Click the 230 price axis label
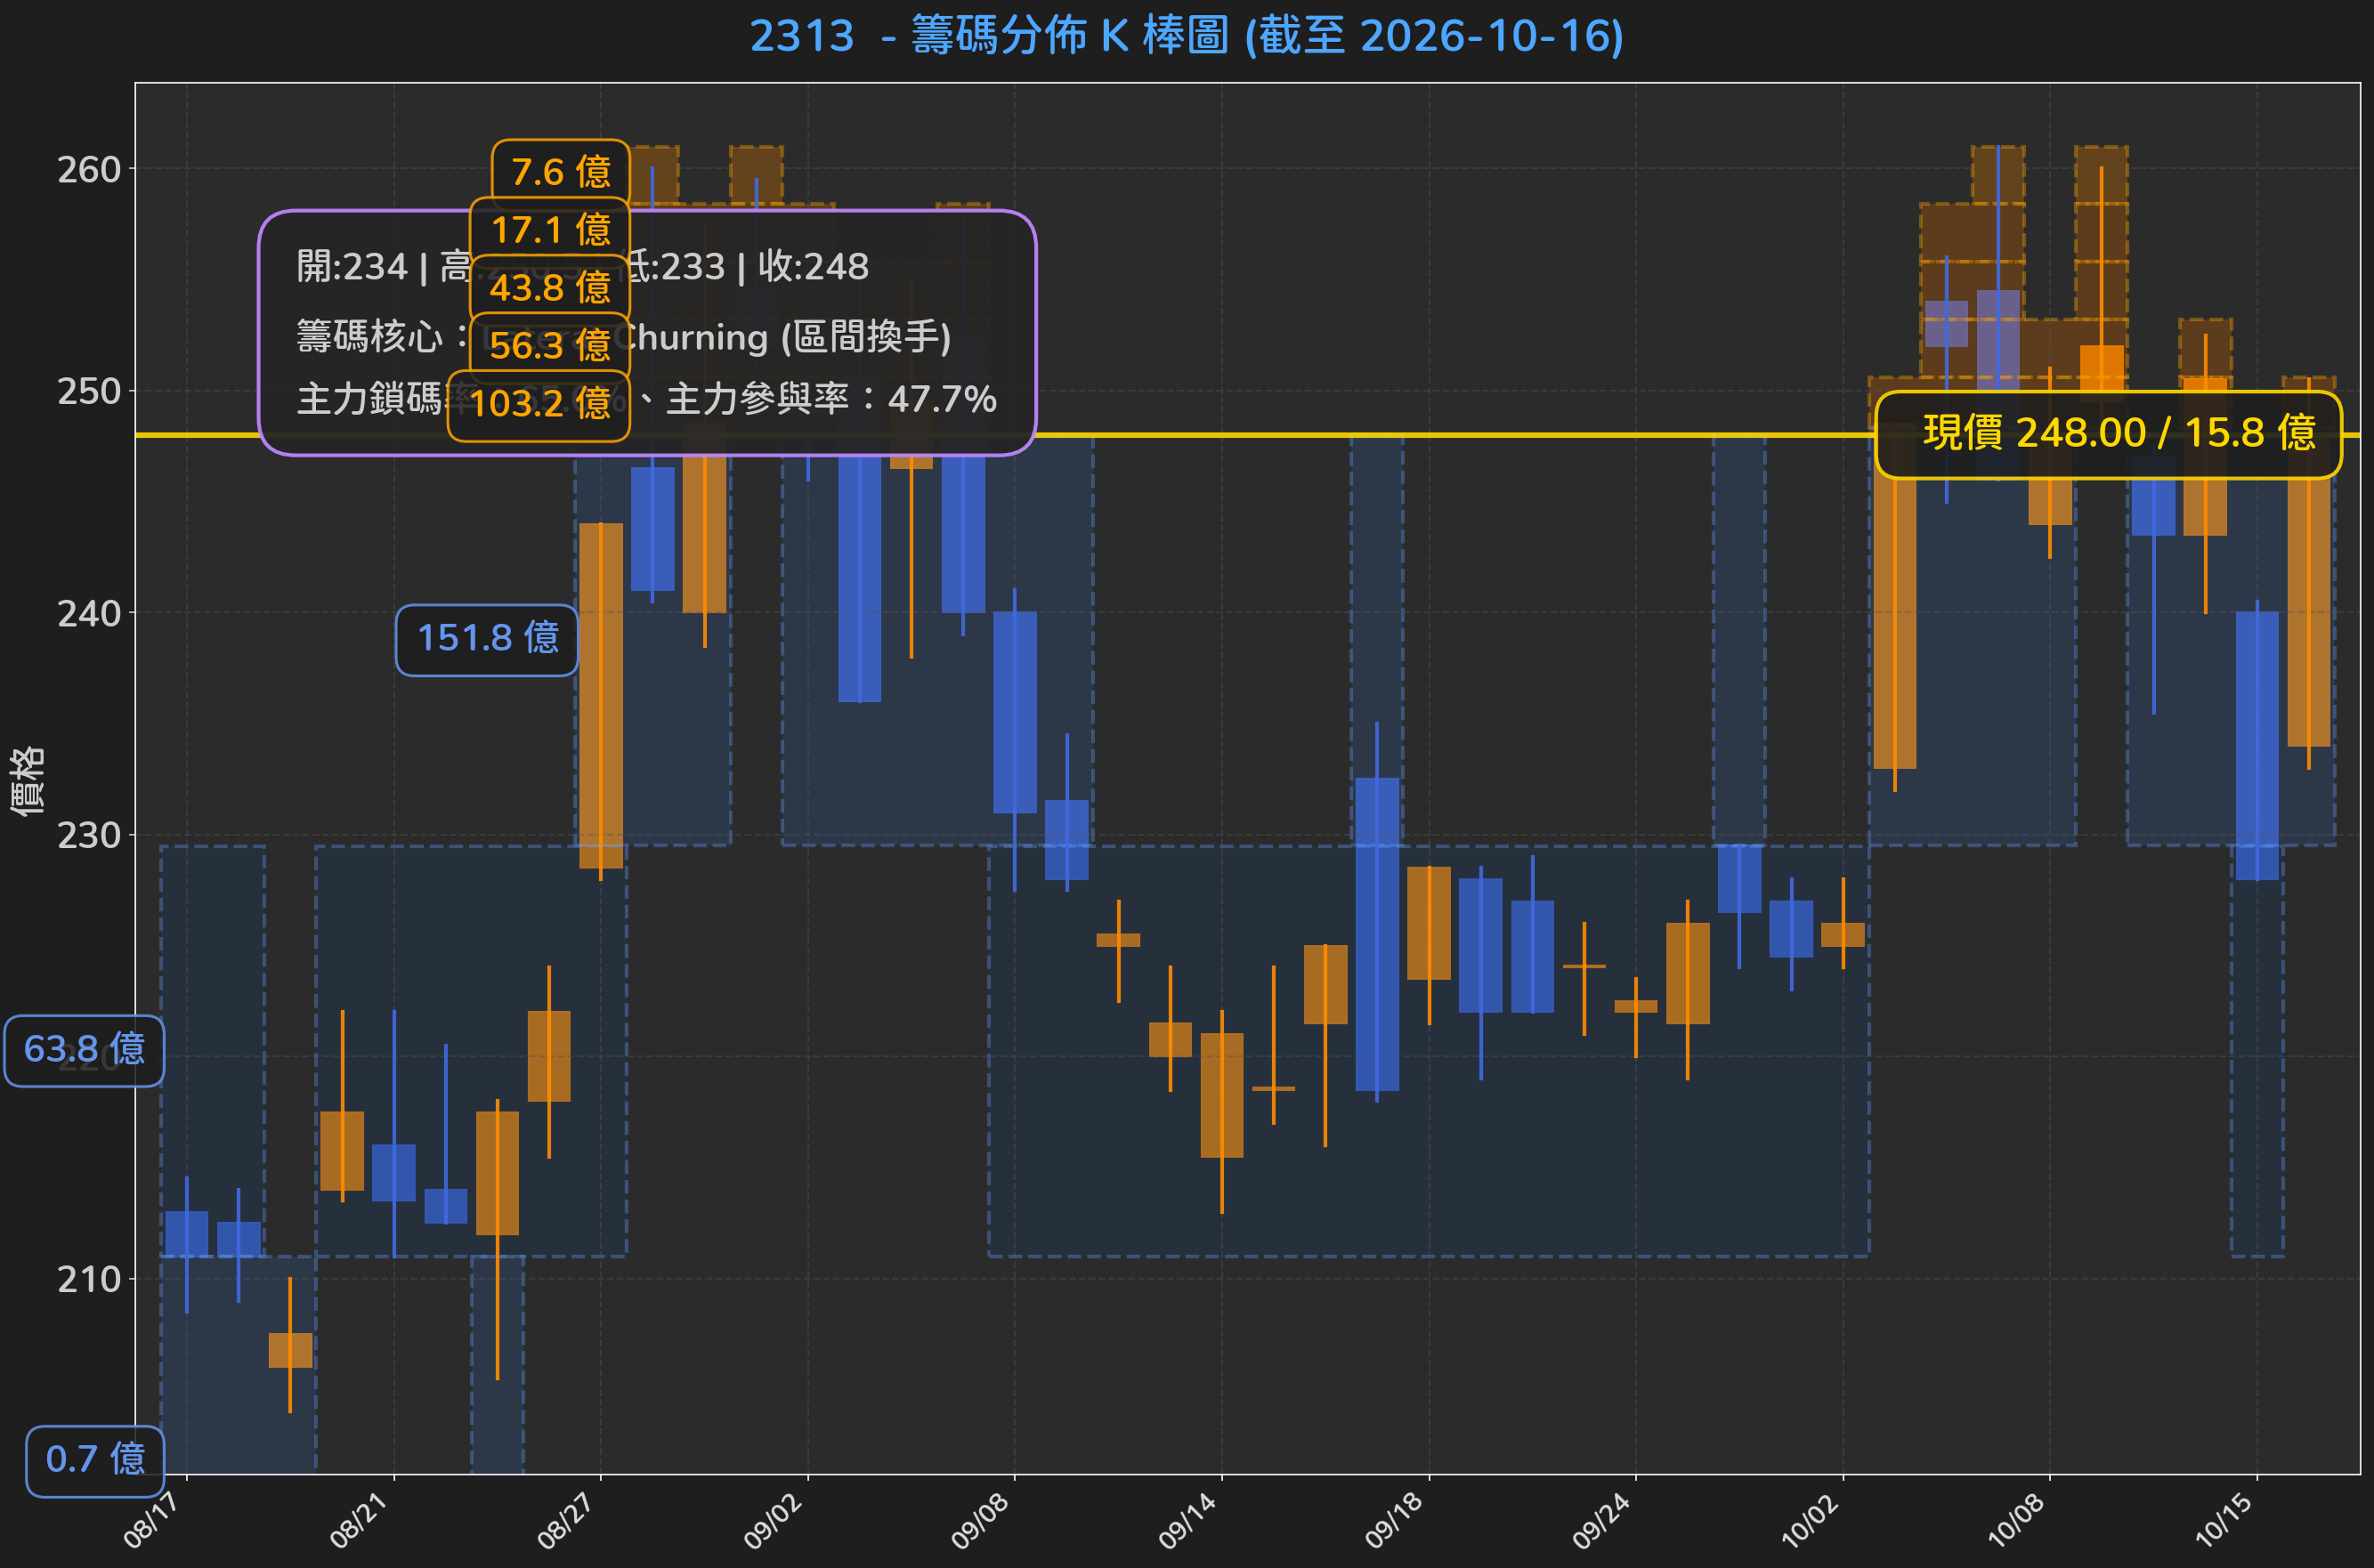 tap(89, 835)
